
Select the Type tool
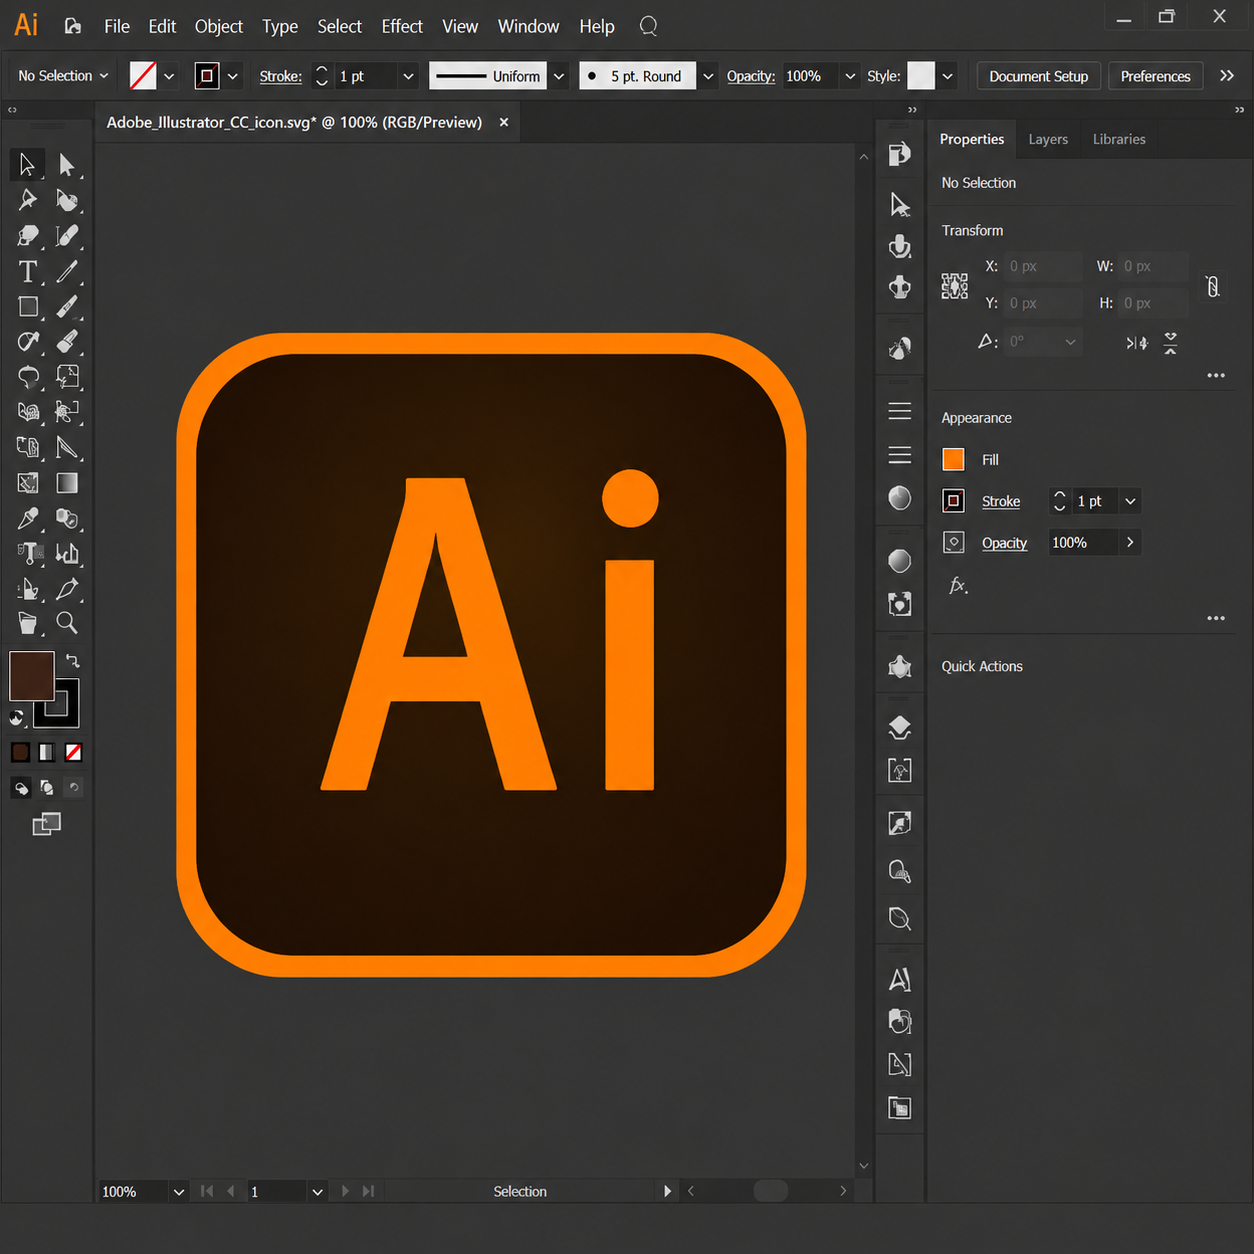coord(27,271)
